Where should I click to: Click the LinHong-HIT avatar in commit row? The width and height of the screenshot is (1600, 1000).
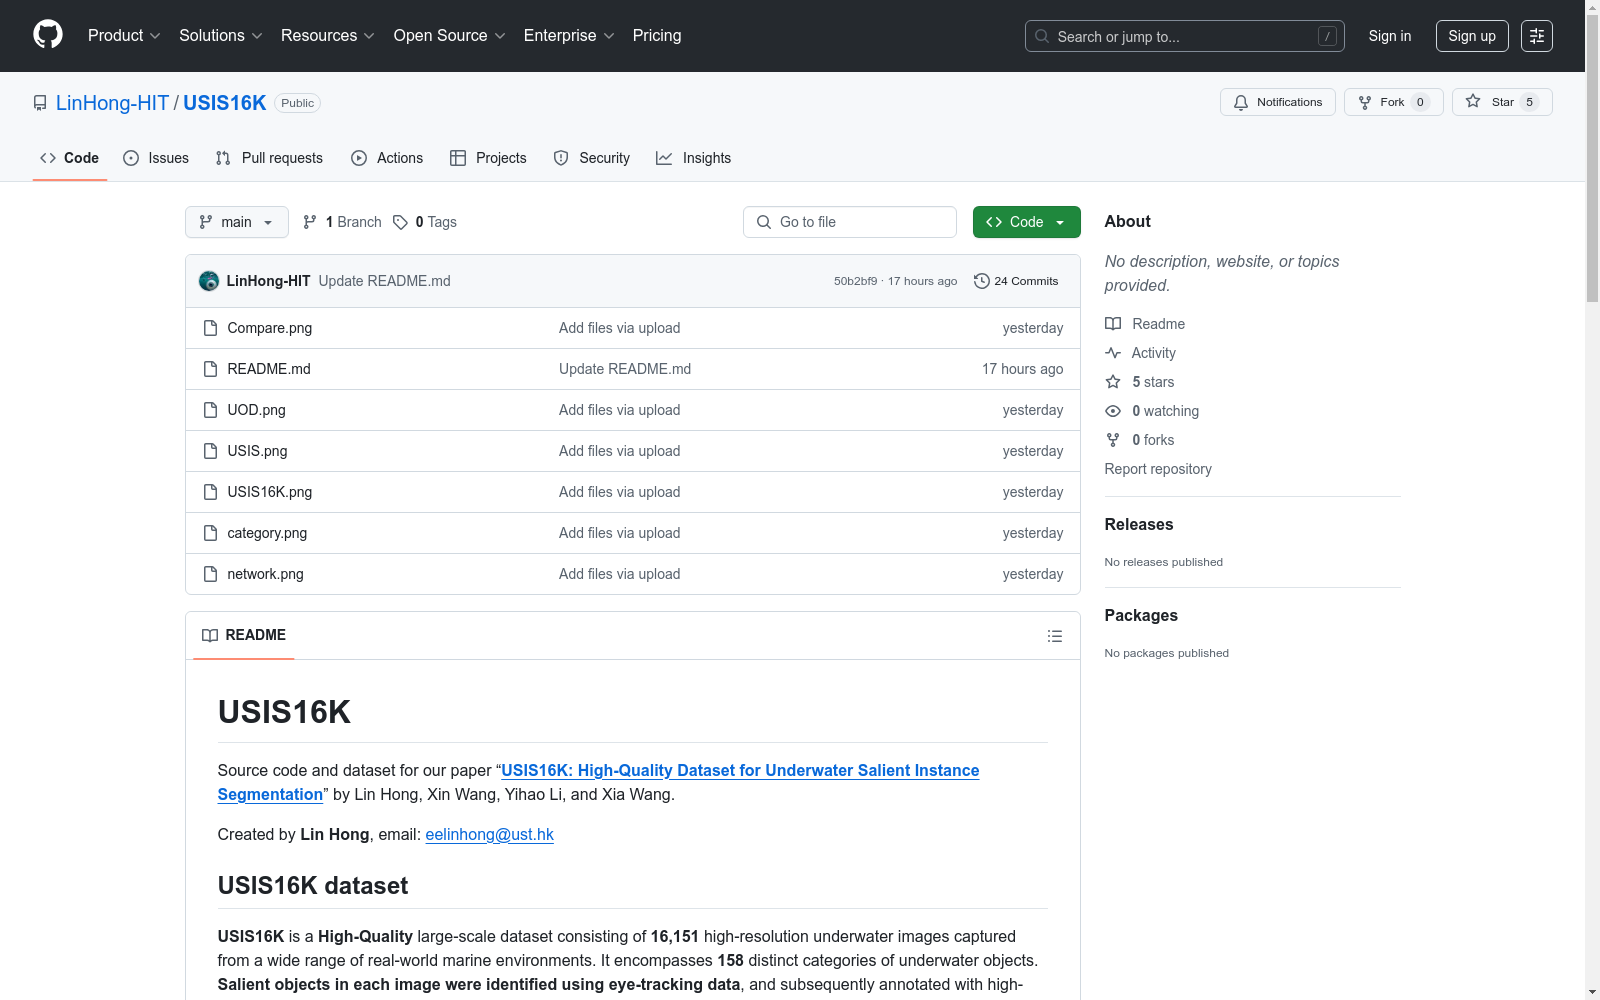point(209,281)
